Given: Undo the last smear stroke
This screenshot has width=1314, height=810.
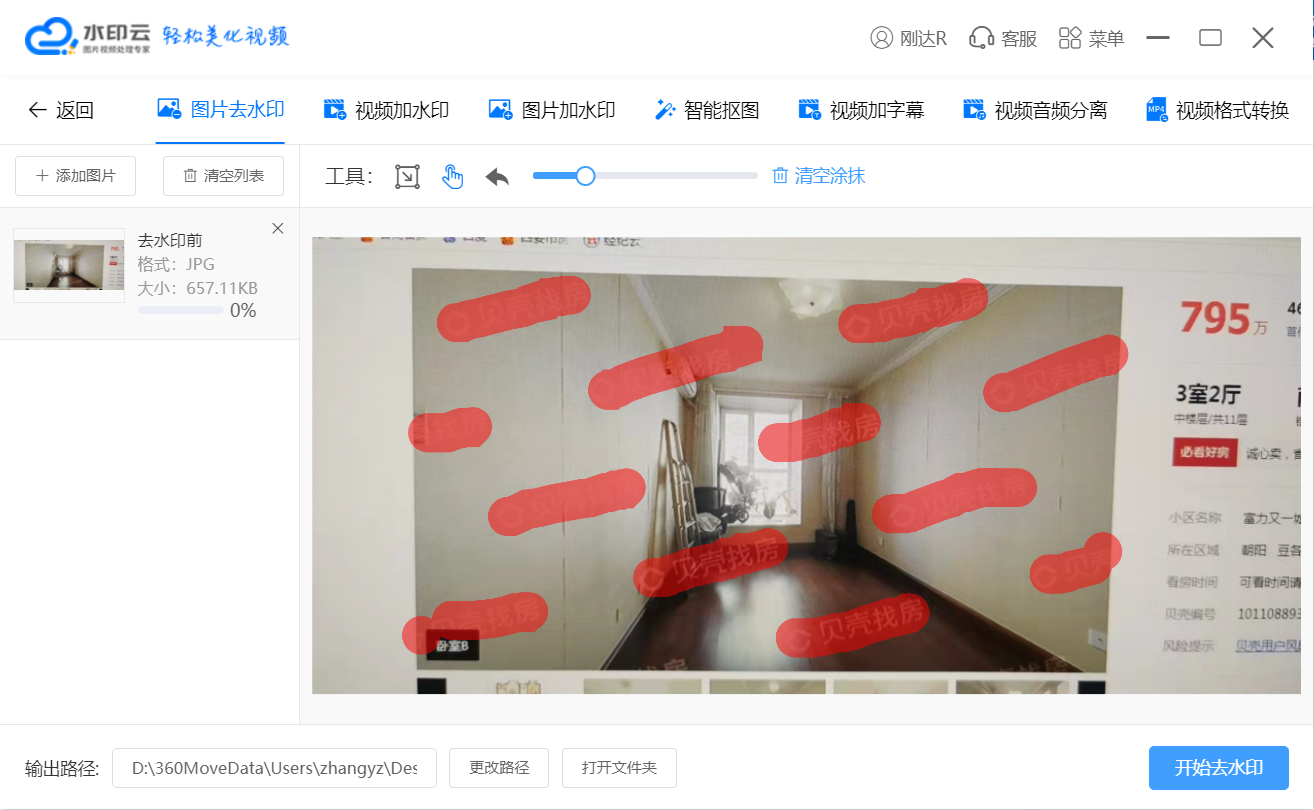Looking at the screenshot, I should click(x=497, y=177).
